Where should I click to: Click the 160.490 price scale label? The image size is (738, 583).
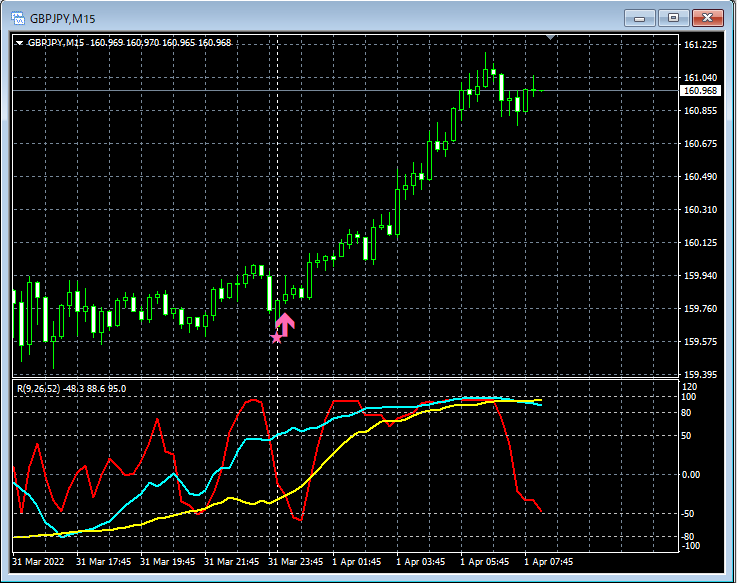coord(700,176)
